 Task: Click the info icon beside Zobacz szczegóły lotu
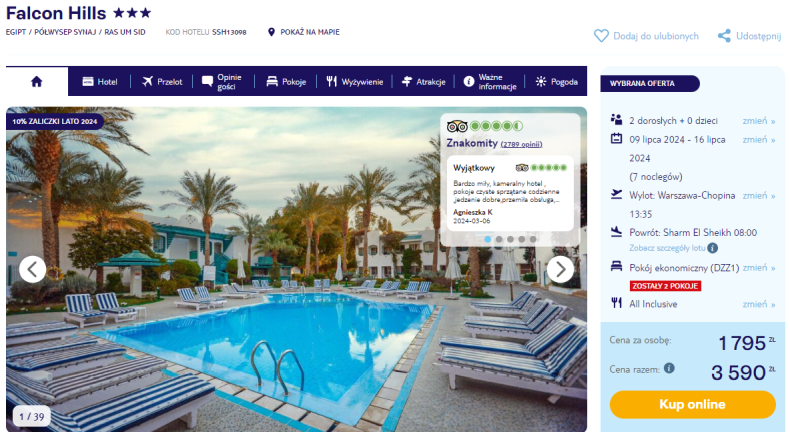point(712,248)
